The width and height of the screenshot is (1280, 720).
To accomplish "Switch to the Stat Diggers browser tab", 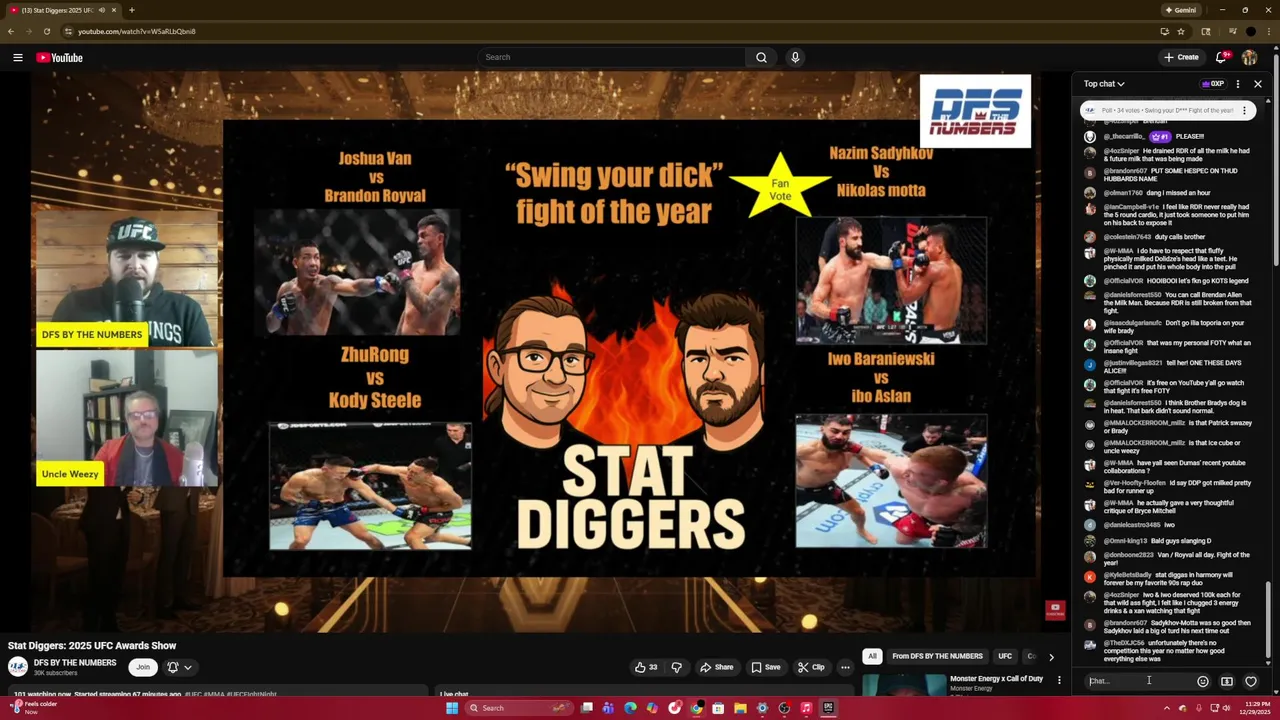I will [65, 10].
